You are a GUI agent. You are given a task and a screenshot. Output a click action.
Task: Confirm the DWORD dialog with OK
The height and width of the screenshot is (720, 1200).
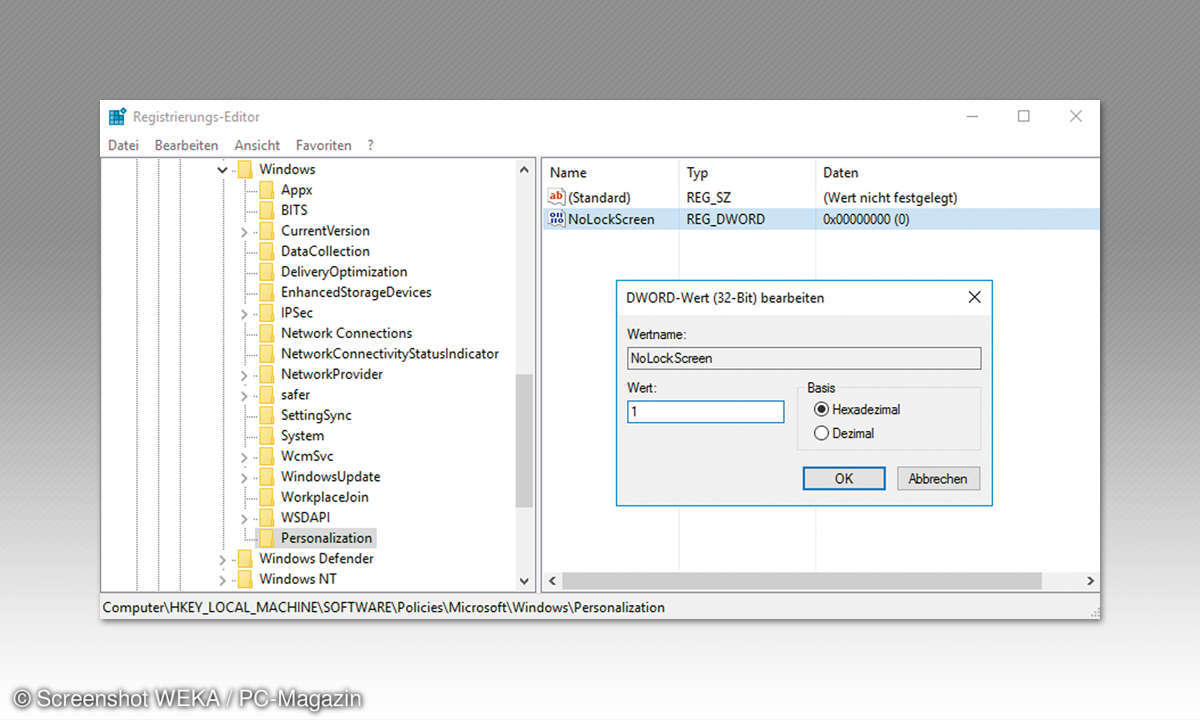tap(844, 478)
